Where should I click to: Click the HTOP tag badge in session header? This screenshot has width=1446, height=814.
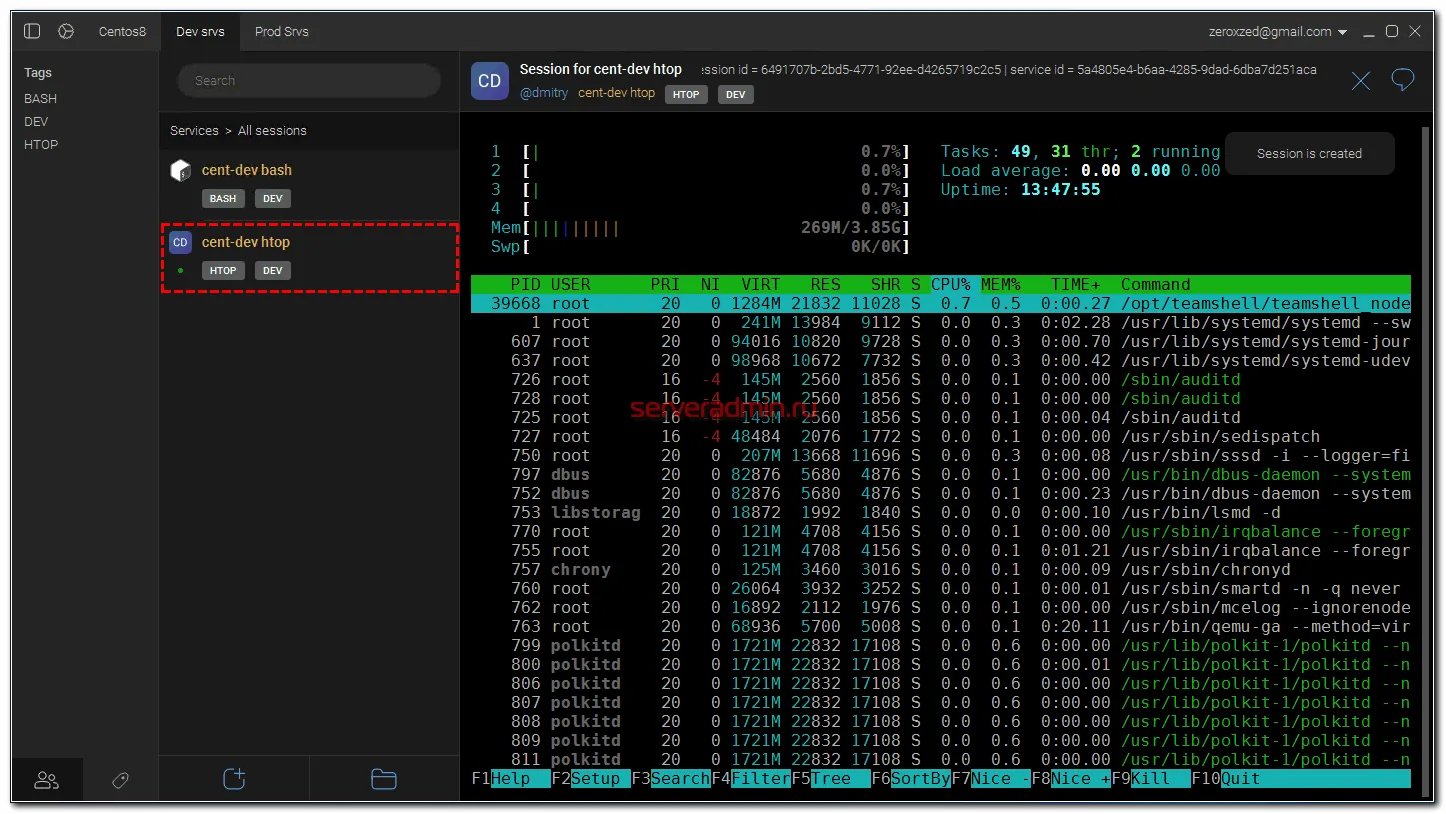point(686,94)
